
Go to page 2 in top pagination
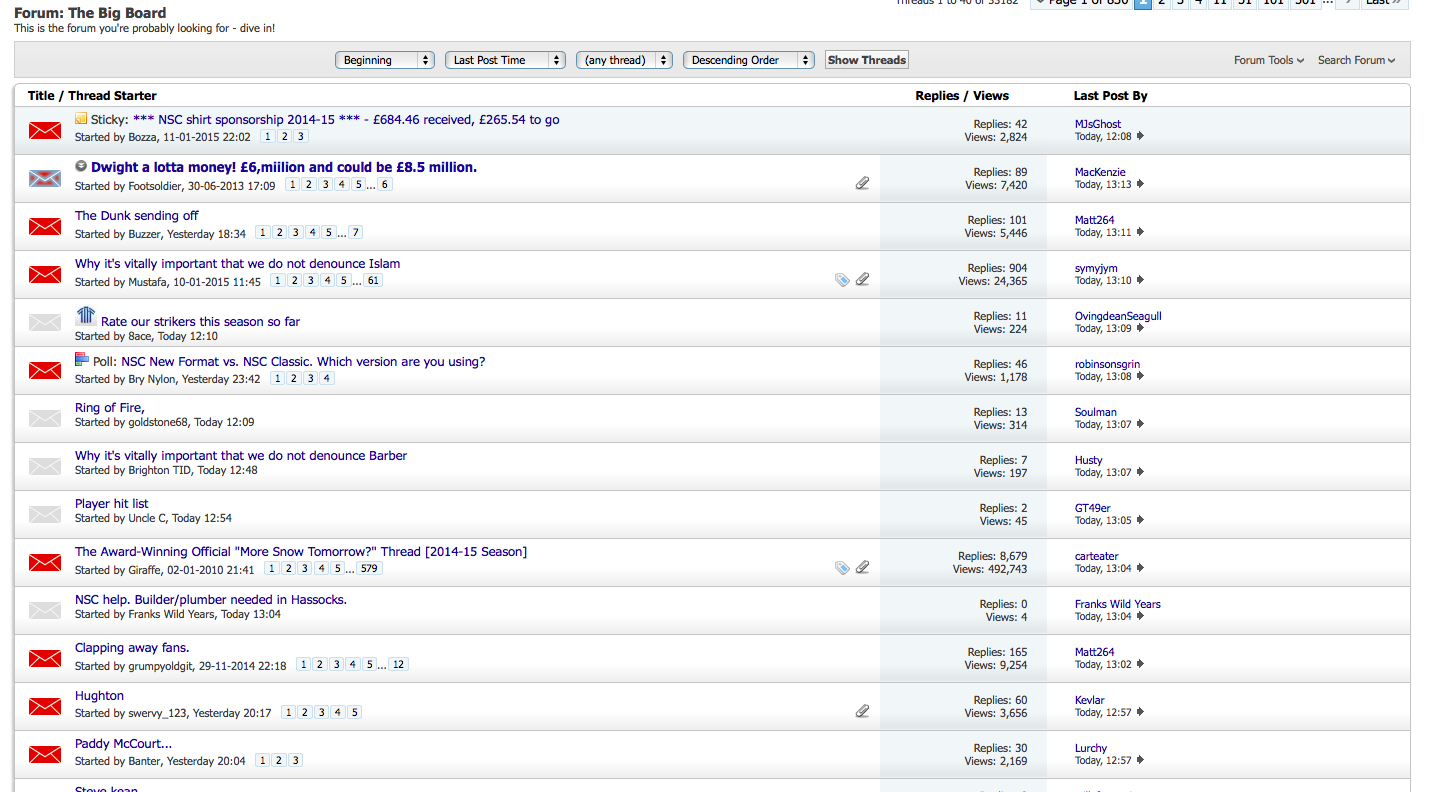point(1162,3)
